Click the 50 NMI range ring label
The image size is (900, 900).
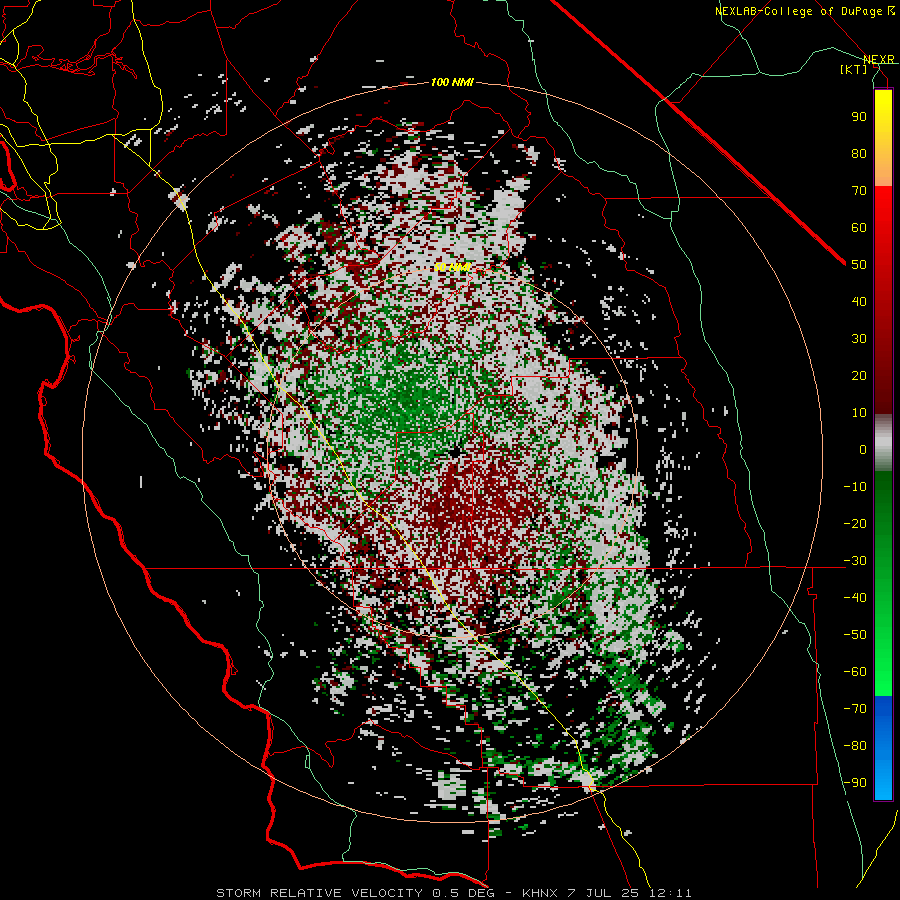tap(452, 267)
